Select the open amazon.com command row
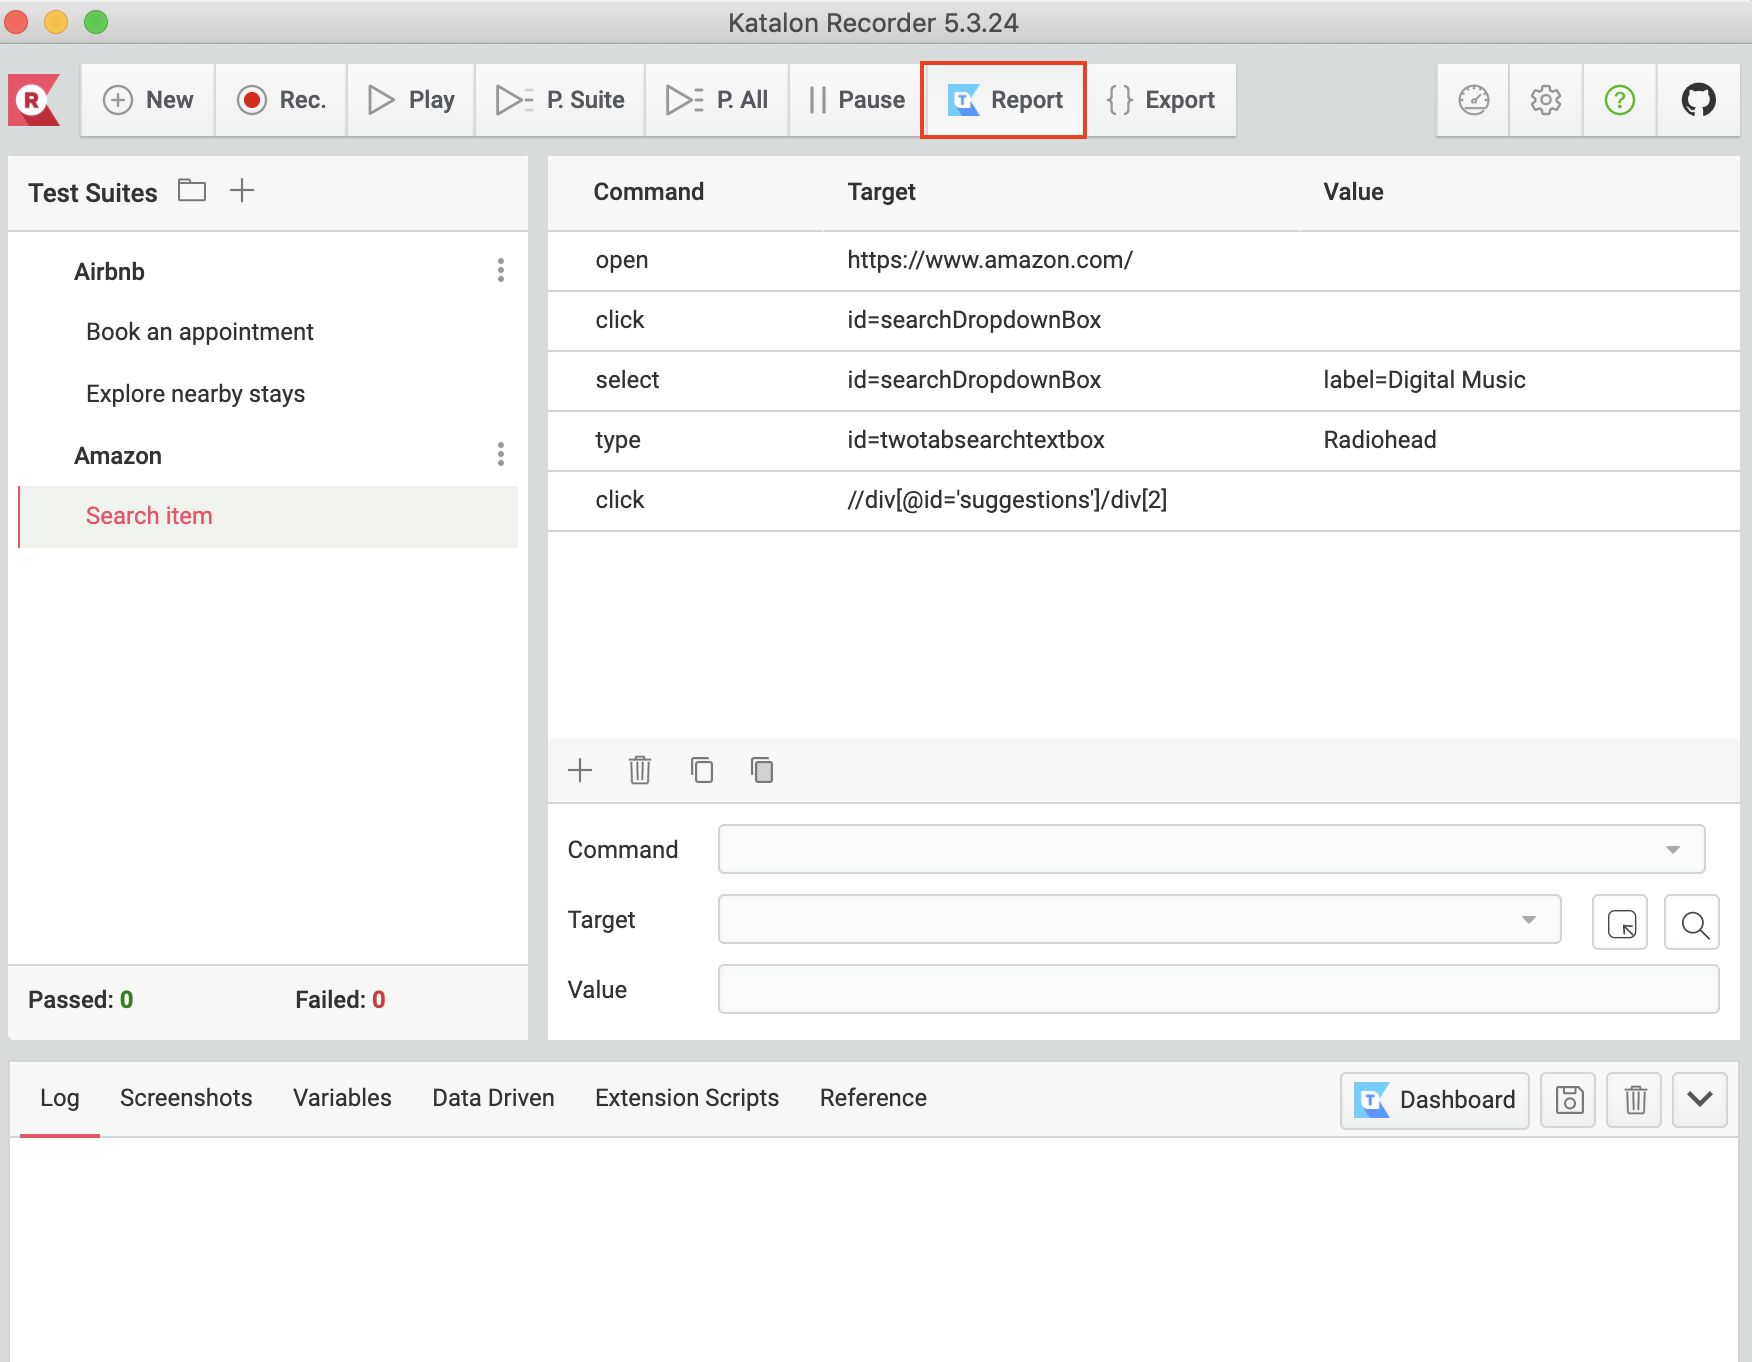The width and height of the screenshot is (1752, 1362). coord(1144,260)
